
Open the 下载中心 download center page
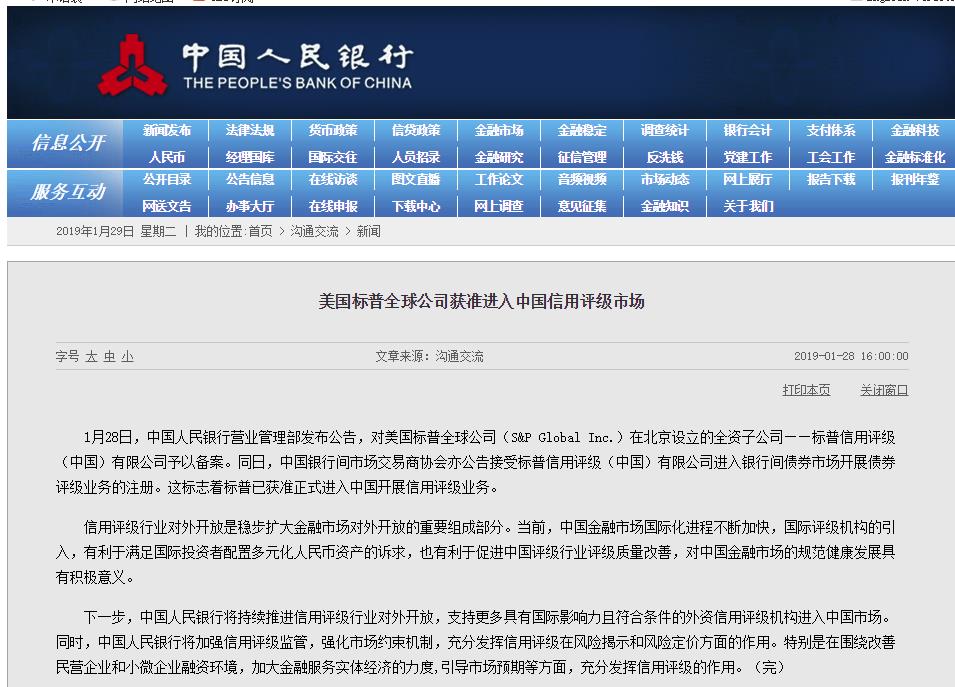point(416,204)
